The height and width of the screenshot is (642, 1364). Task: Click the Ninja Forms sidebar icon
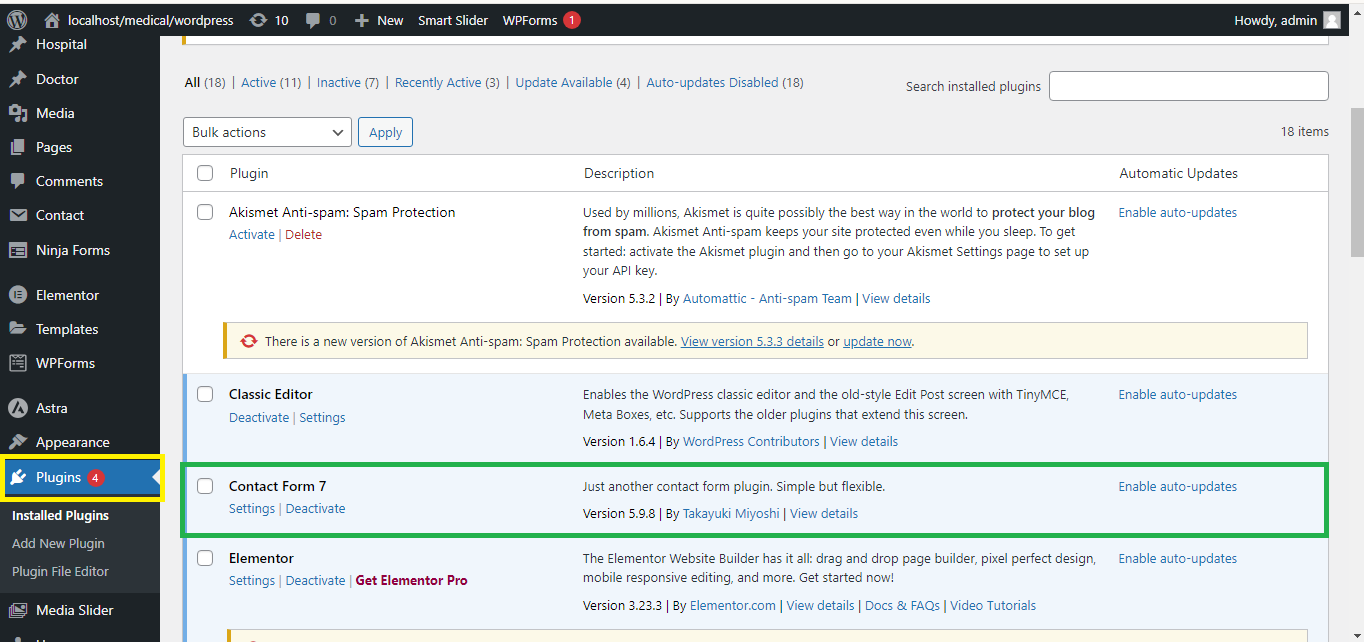(x=17, y=250)
